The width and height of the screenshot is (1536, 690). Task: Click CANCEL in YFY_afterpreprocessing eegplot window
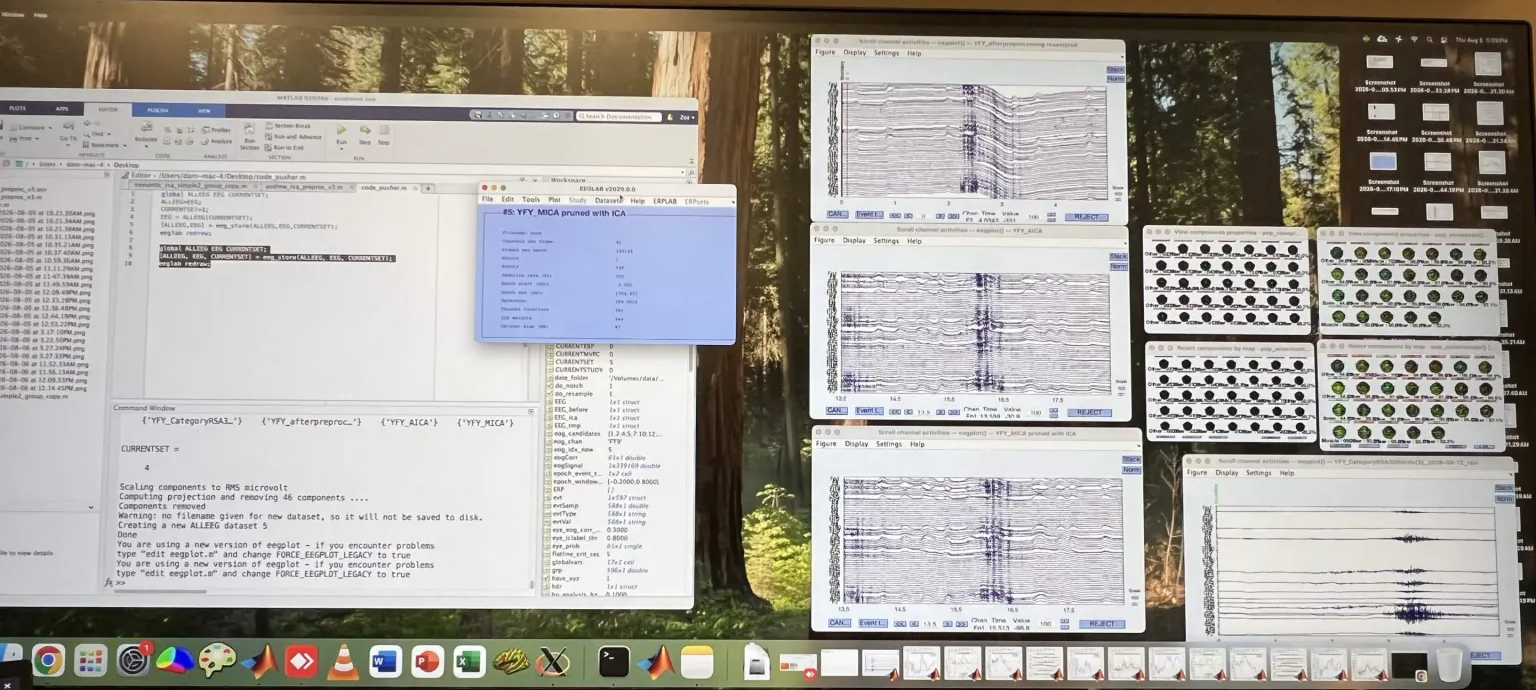click(837, 214)
